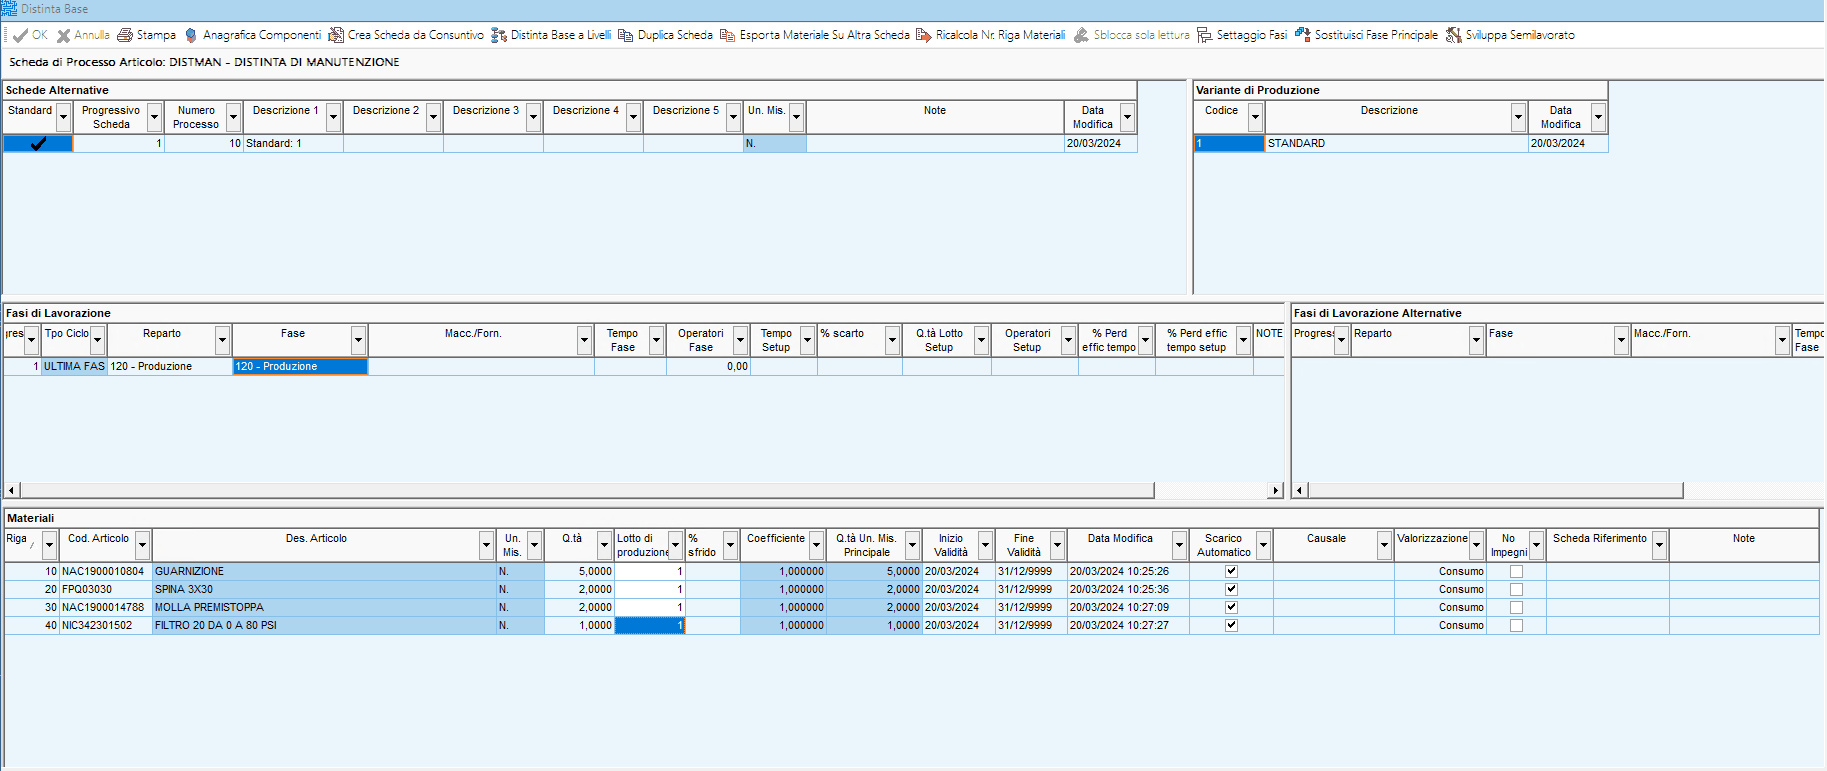This screenshot has width=1827, height=771.
Task: Open Valorizzazione column filter dropdown
Action: [1476, 545]
